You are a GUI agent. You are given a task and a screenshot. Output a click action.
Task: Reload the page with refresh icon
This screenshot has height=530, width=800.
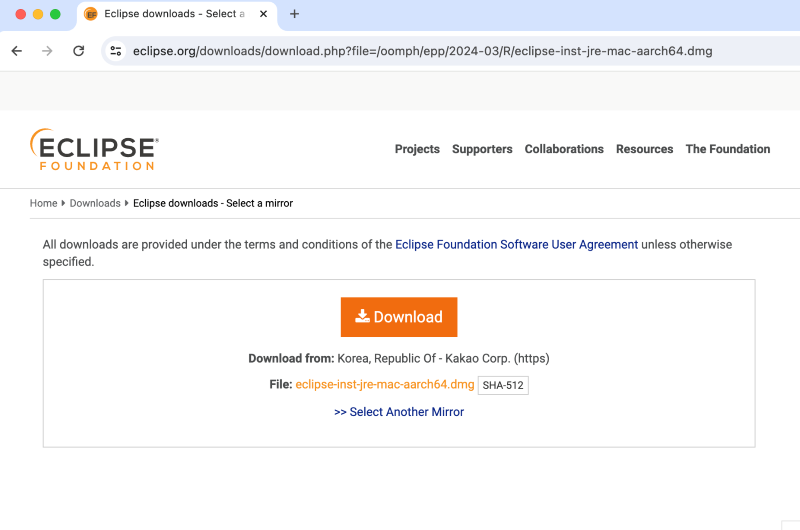click(x=79, y=51)
